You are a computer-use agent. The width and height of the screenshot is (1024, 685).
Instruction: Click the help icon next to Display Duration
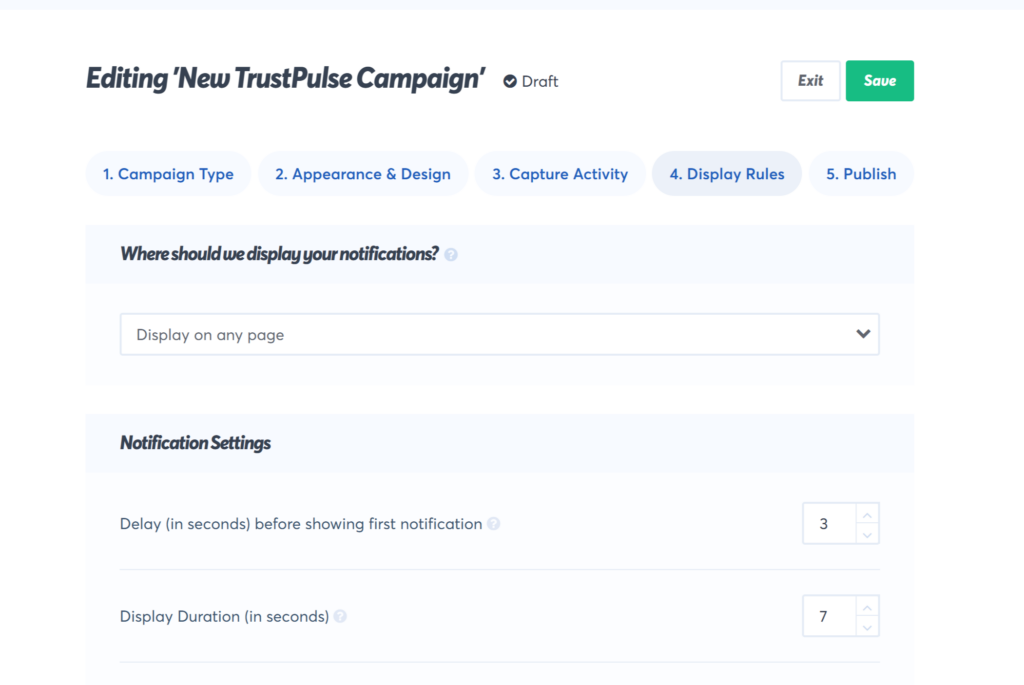click(340, 617)
